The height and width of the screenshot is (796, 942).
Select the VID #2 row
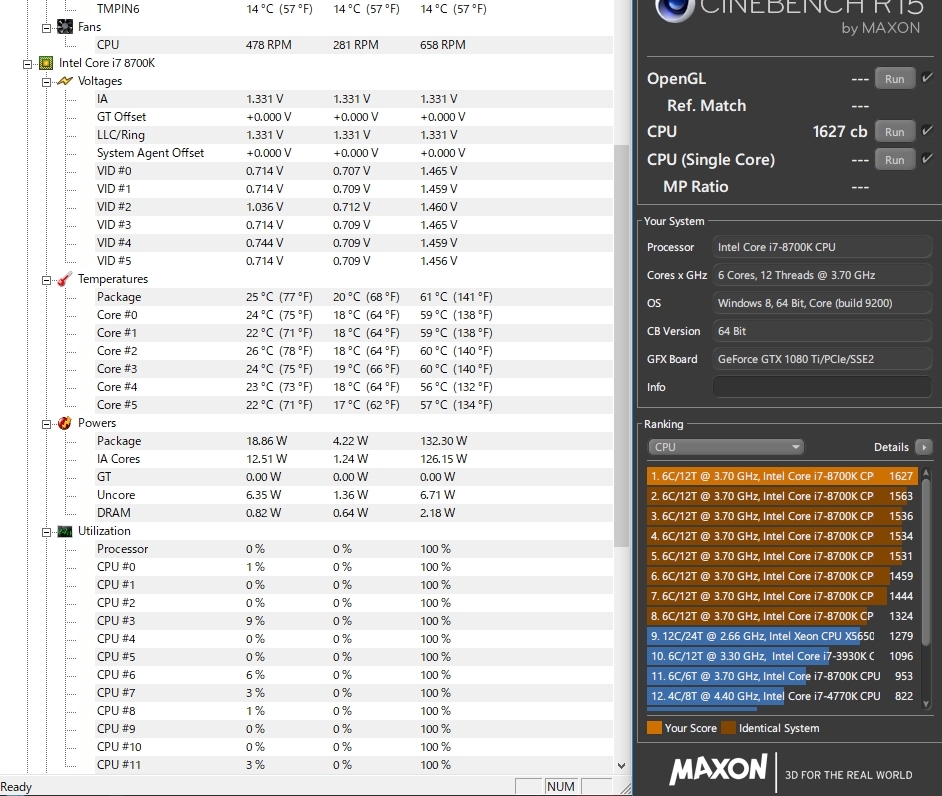coord(354,207)
